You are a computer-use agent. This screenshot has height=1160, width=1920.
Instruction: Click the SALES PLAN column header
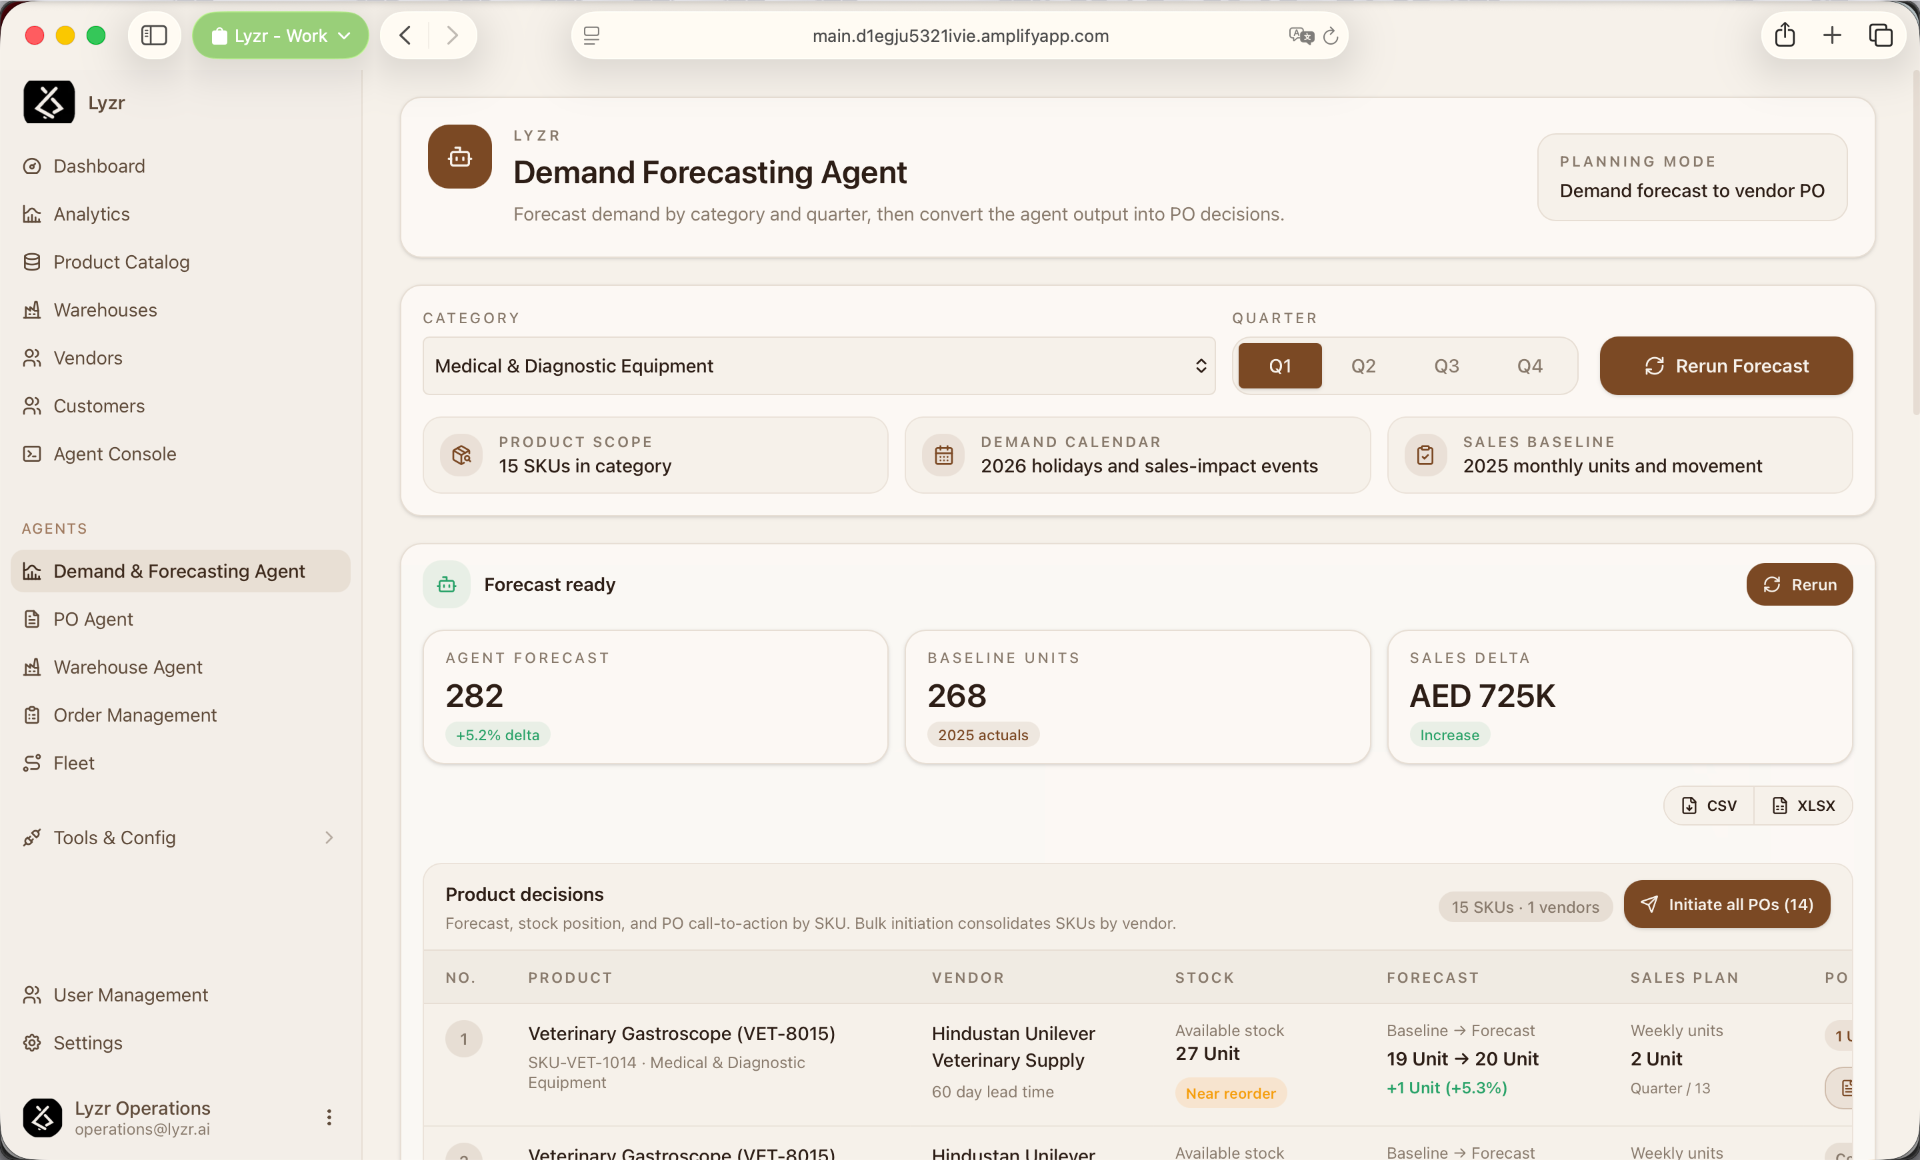1684,978
